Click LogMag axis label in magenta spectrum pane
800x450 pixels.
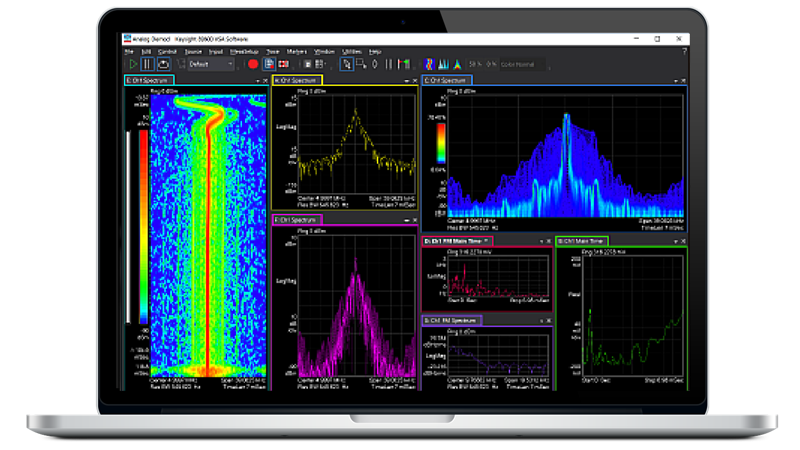tap(286, 281)
